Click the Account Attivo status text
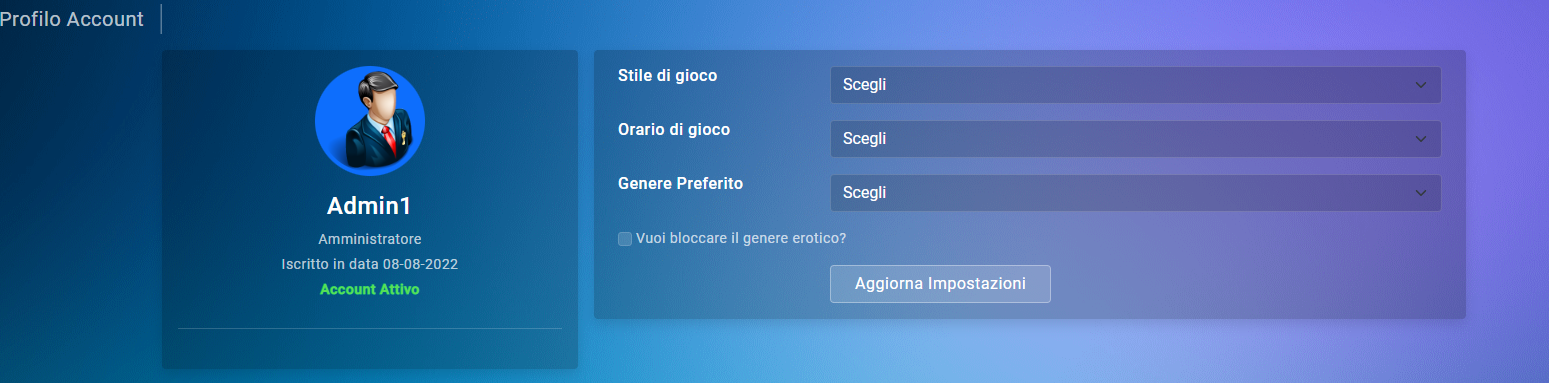This screenshot has height=383, width=1549. [x=370, y=289]
